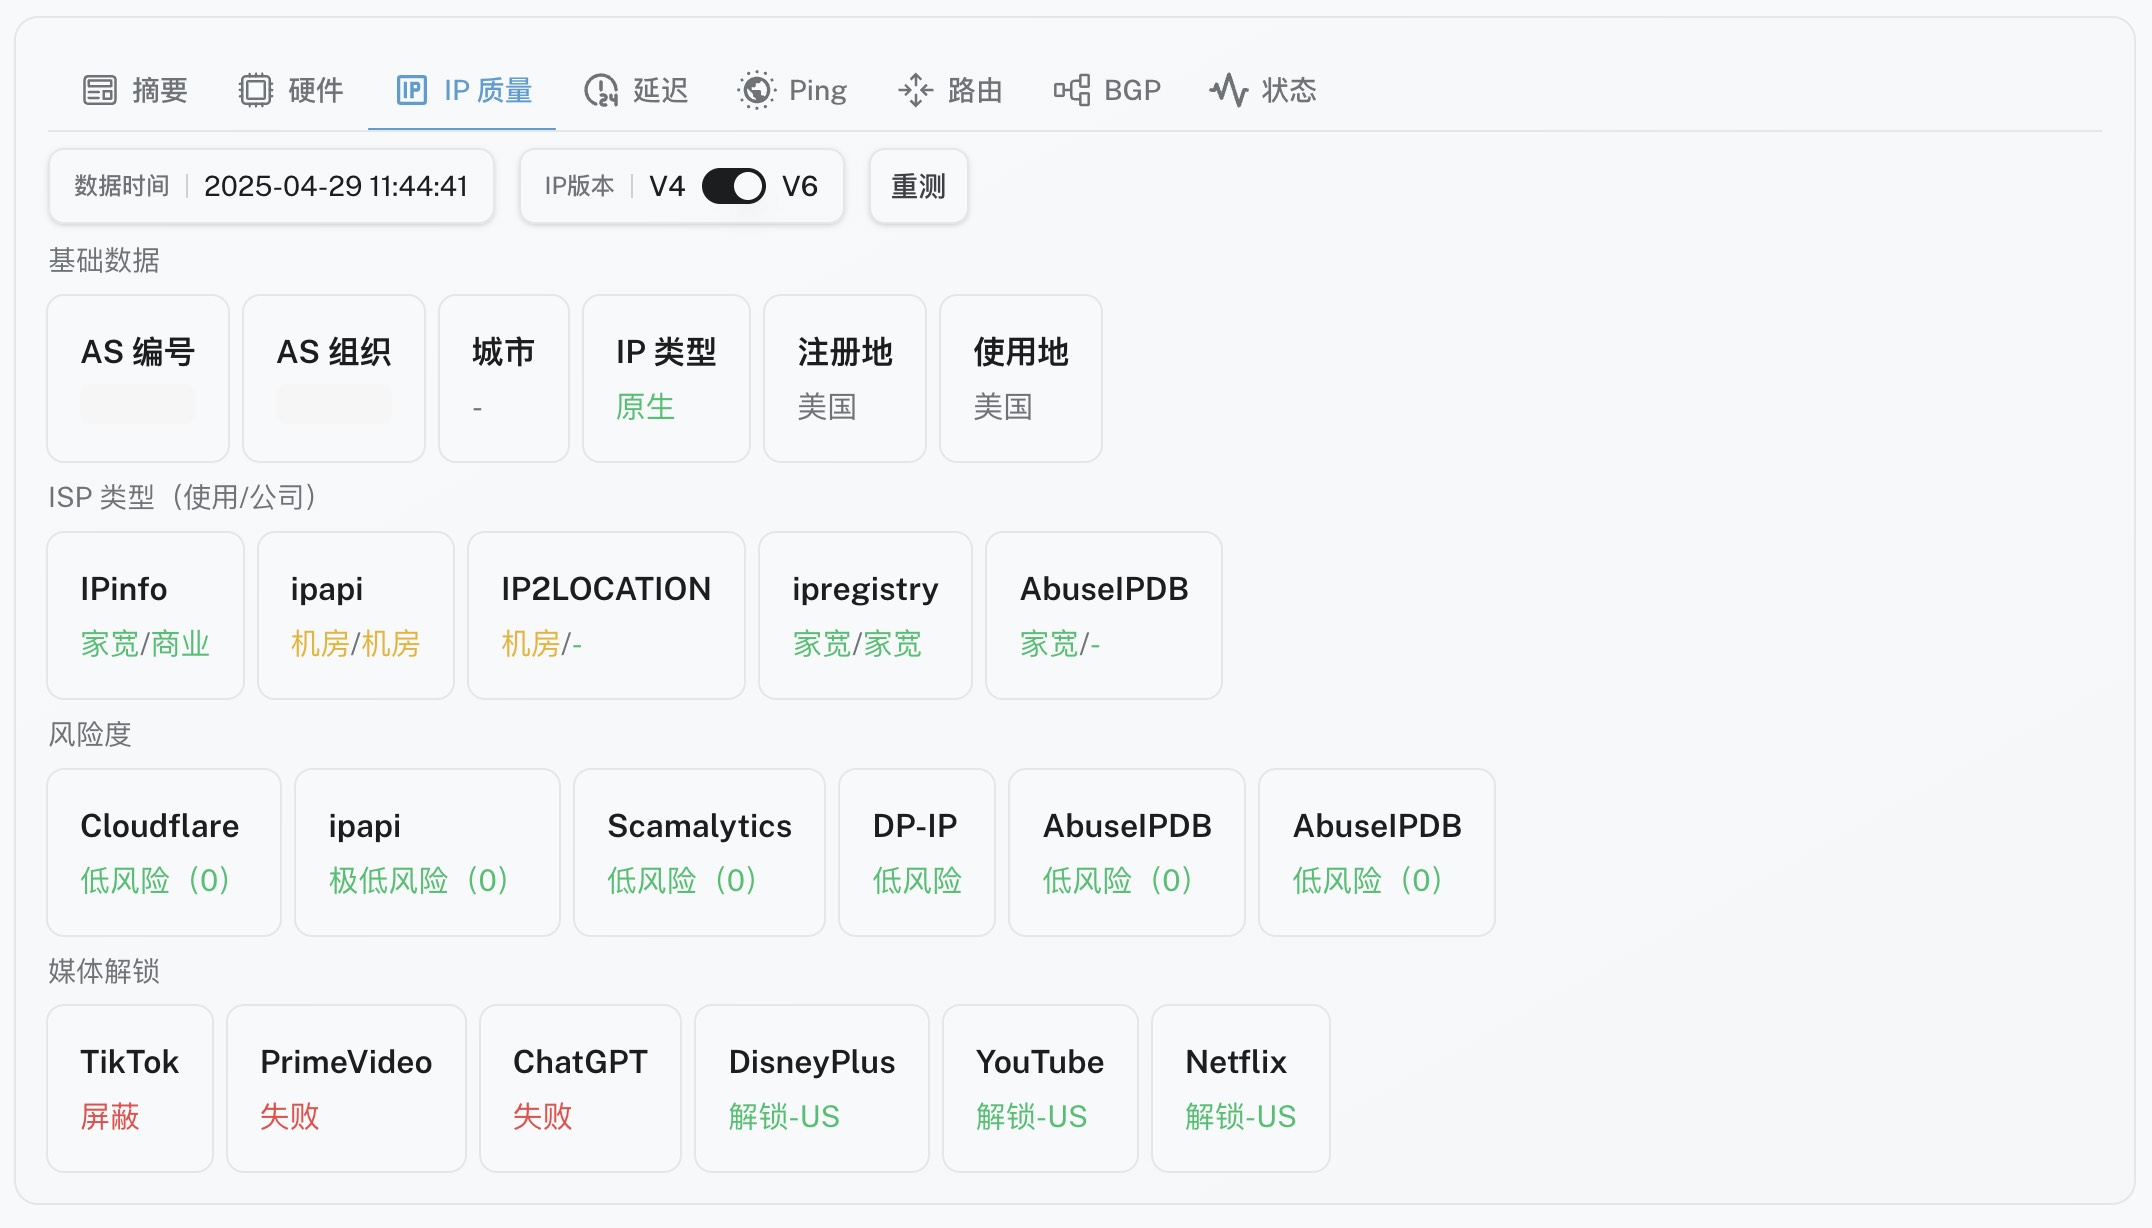Select the V6 label option
This screenshot has height=1228, width=2152.
click(x=800, y=186)
